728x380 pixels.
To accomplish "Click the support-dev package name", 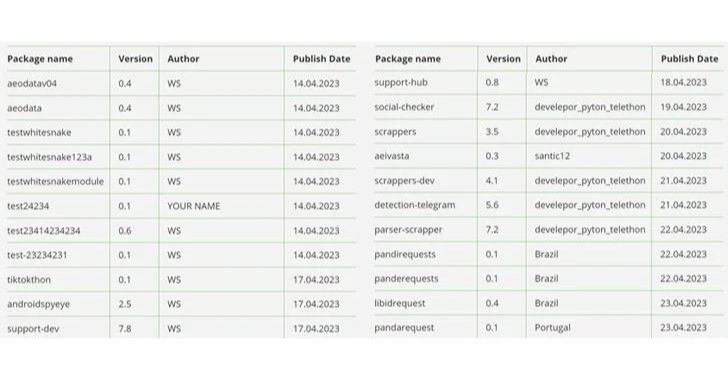I will pyautogui.click(x=33, y=329).
